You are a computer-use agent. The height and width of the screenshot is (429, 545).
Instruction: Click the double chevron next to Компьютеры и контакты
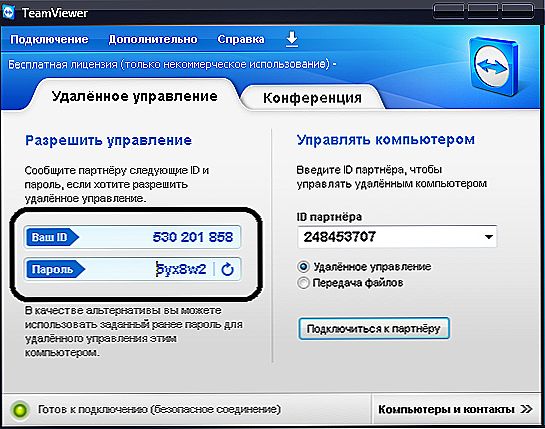[526, 409]
